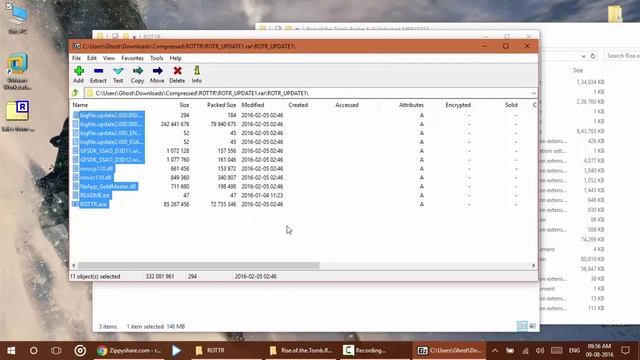Image resolution: width=640 pixels, height=360 pixels.
Task: Open the Windows Start menu
Action: click(x=11, y=350)
